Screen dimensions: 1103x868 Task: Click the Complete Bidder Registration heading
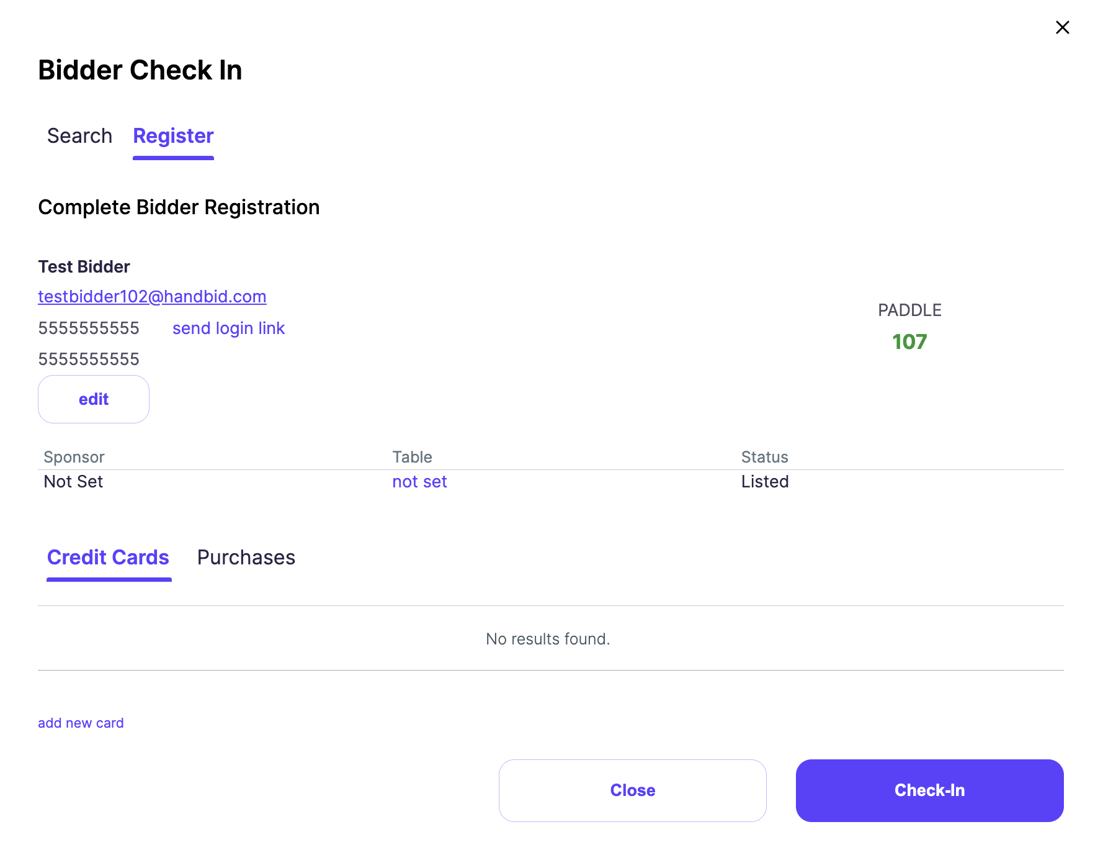179,207
